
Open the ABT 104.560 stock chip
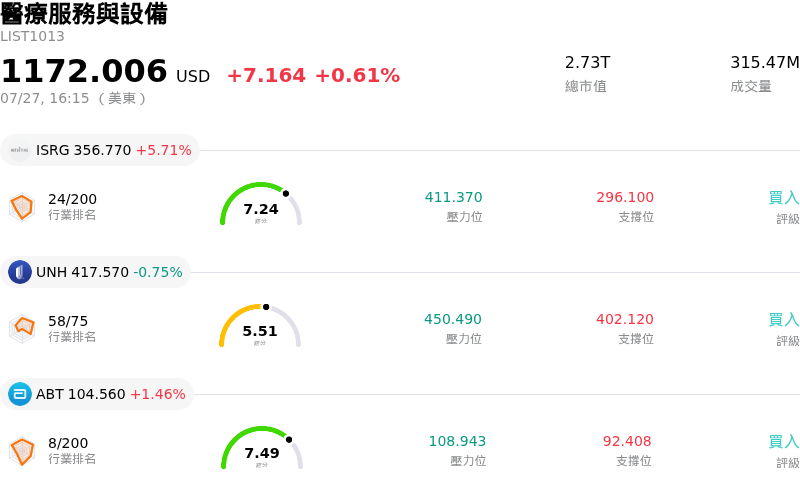point(97,394)
